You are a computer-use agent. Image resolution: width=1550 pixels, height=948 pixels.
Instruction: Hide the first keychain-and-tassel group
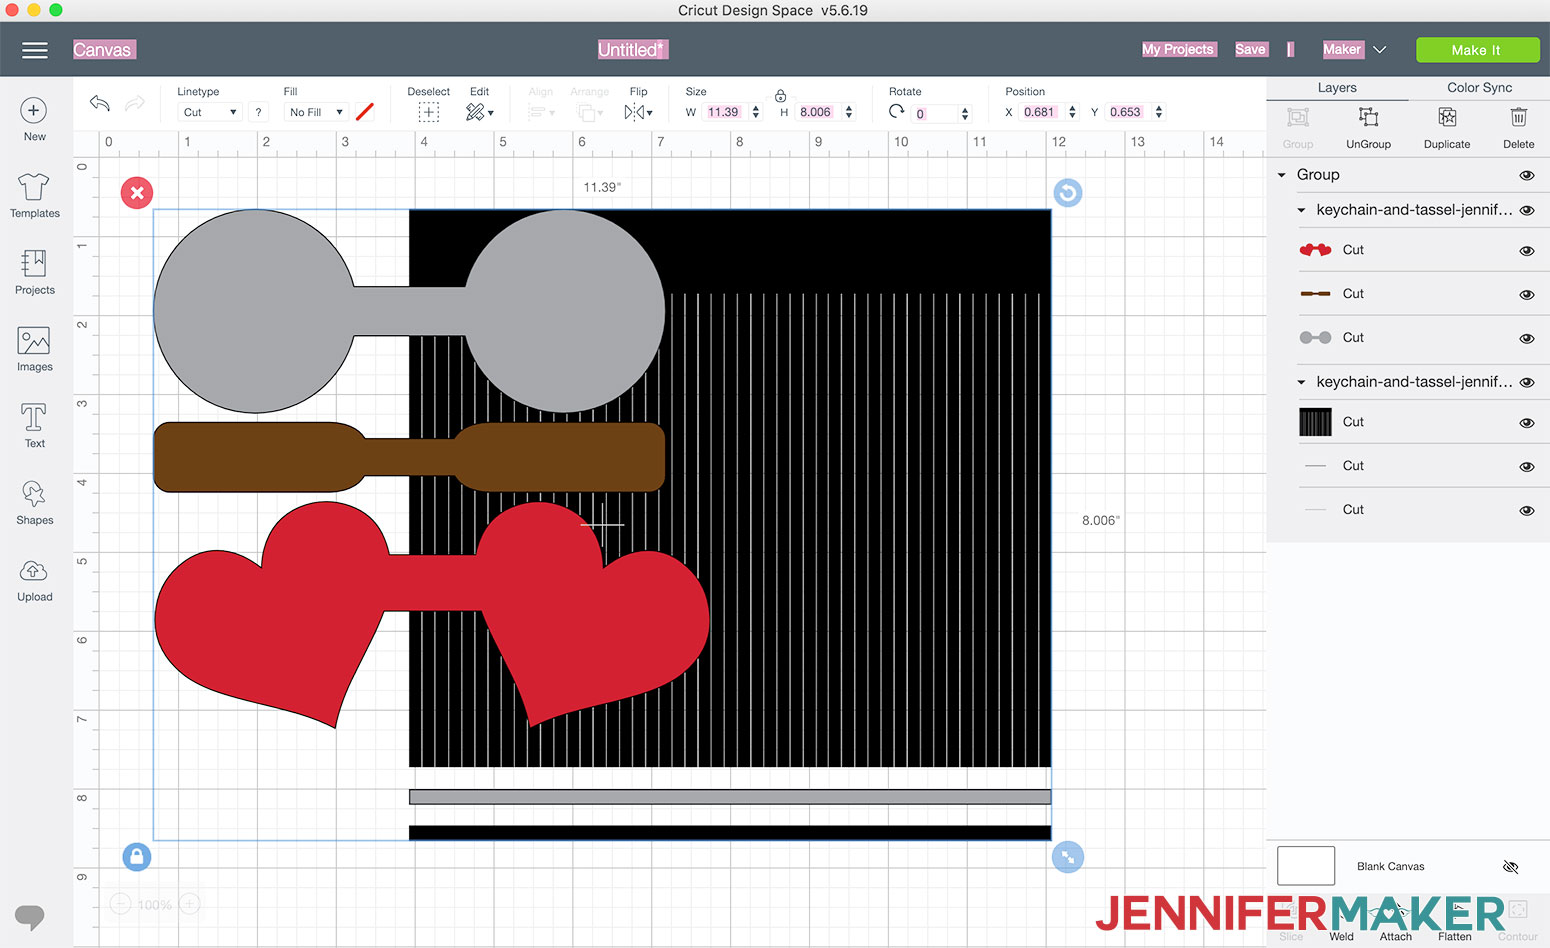(x=1527, y=211)
